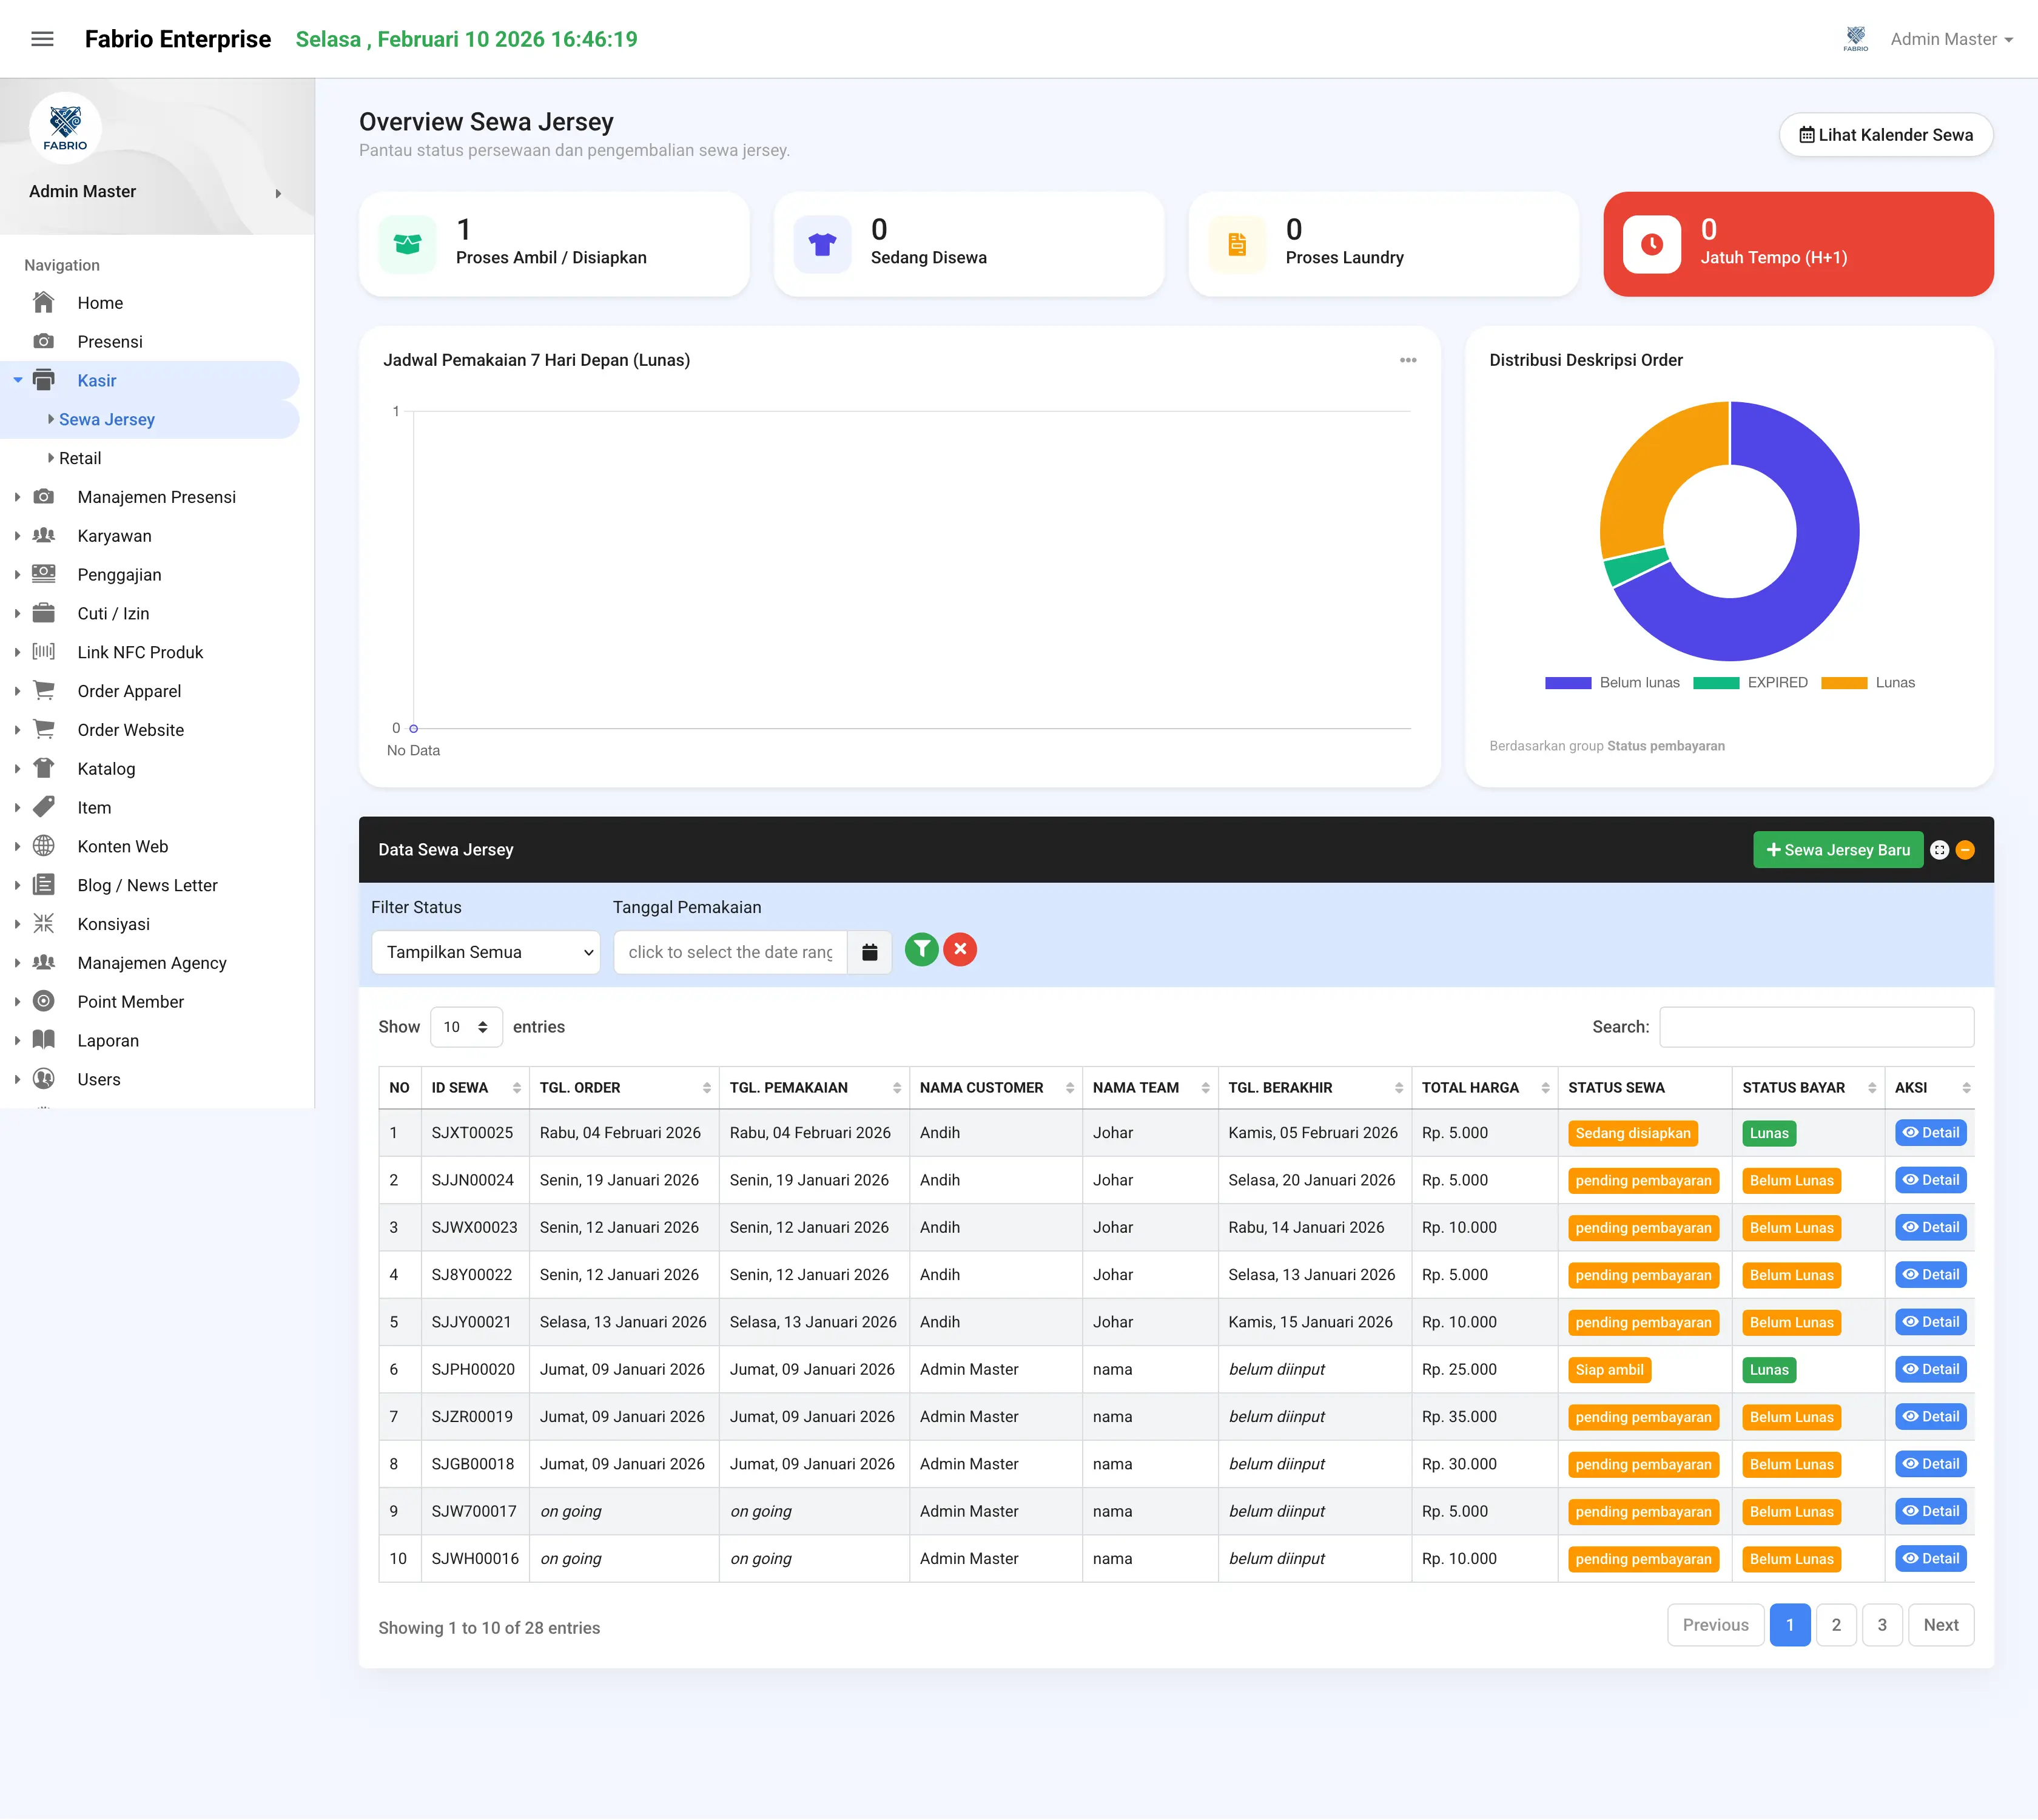Open the date picker calendar icon
Image resolution: width=2038 pixels, height=1820 pixels.
pos(869,952)
